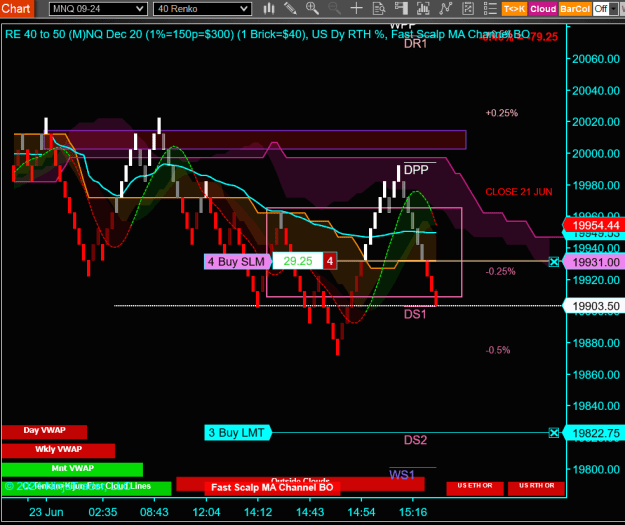Image resolution: width=625 pixels, height=525 pixels.
Task: Click the DS1 pivot label
Action: [415, 315]
